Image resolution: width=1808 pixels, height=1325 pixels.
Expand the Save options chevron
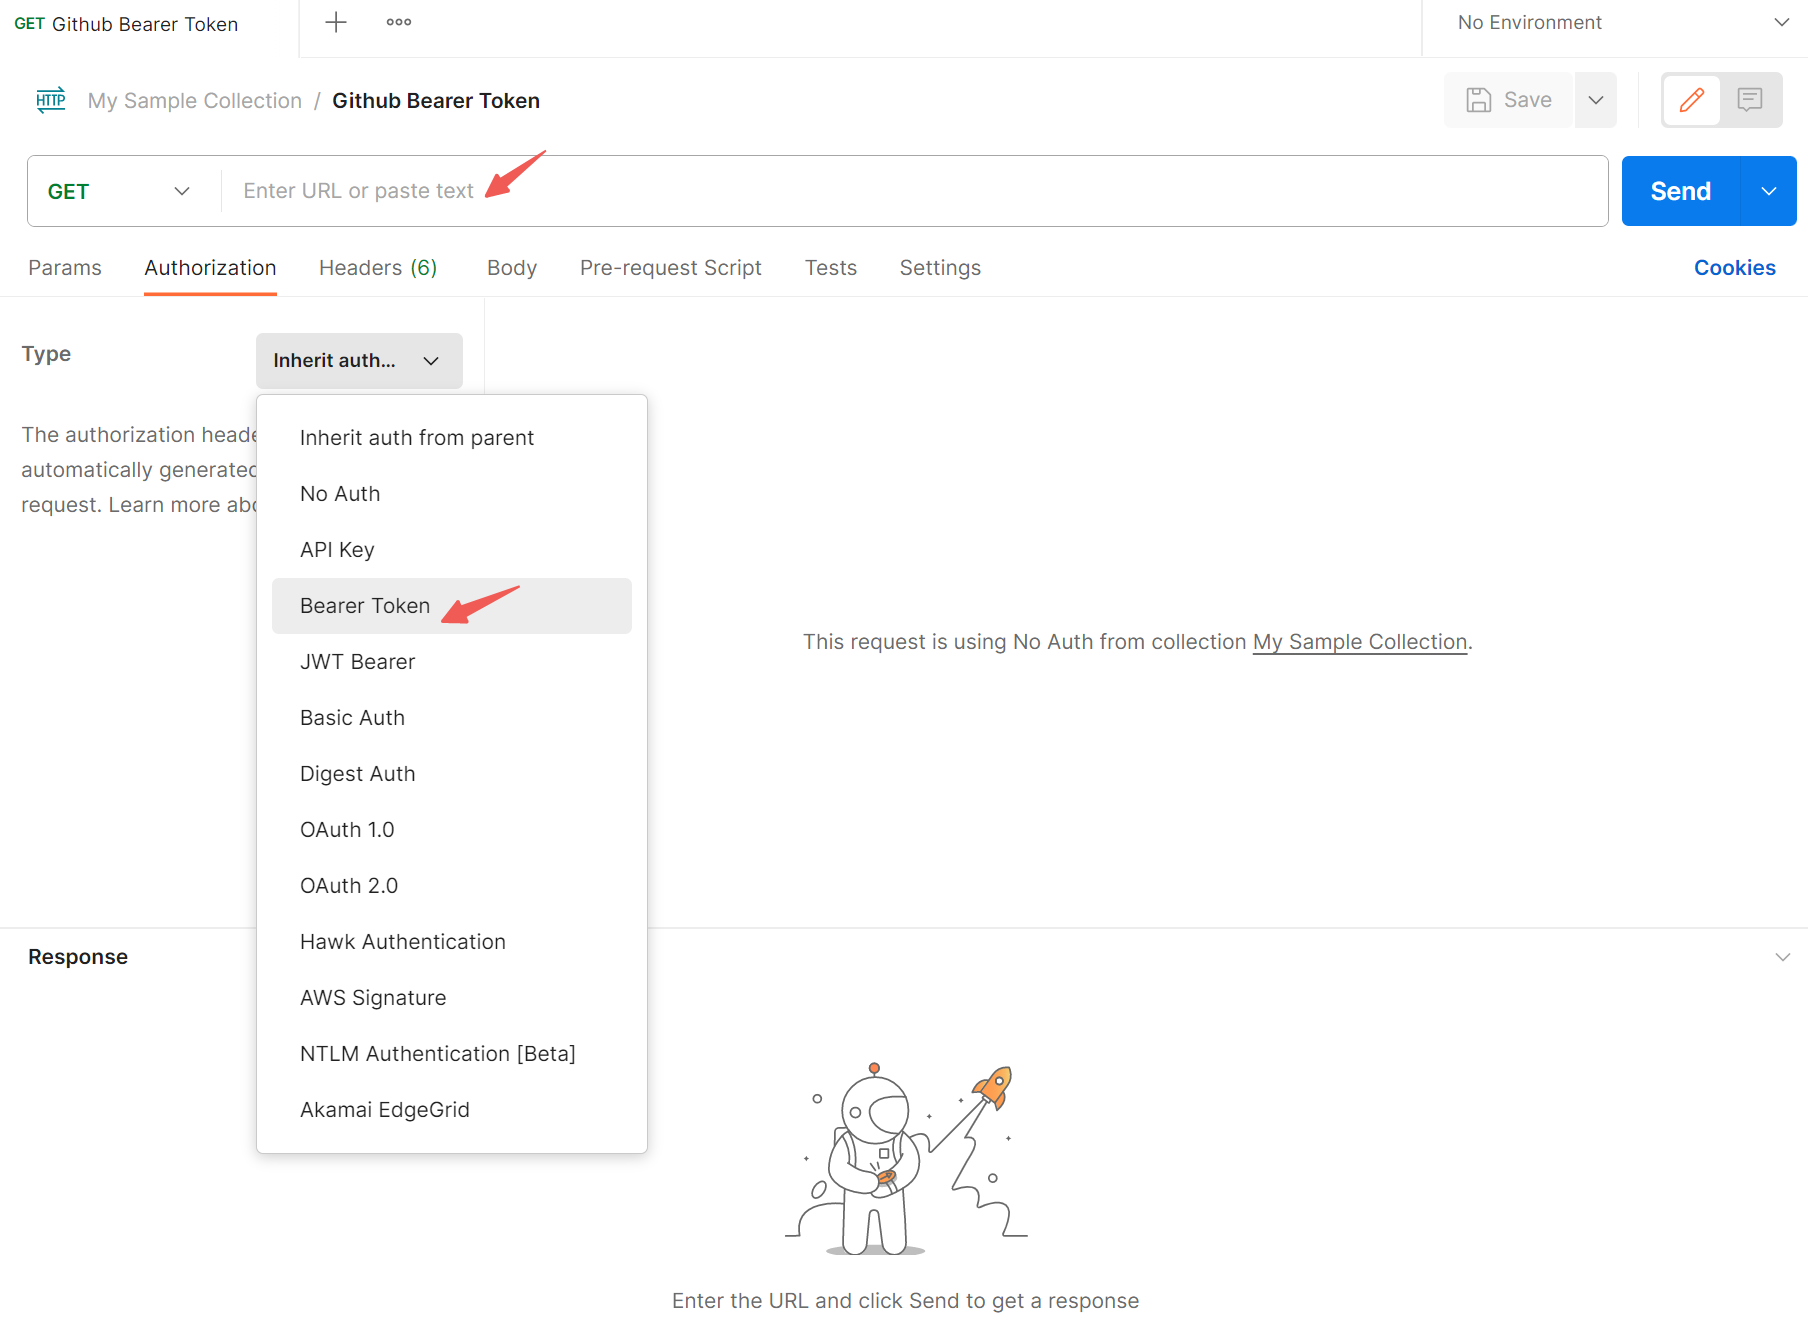[1595, 99]
